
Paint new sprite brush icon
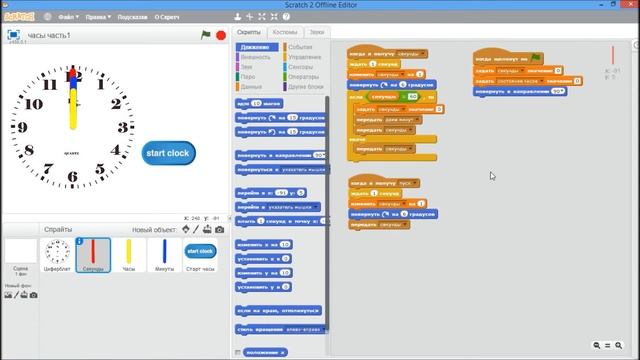(196, 229)
